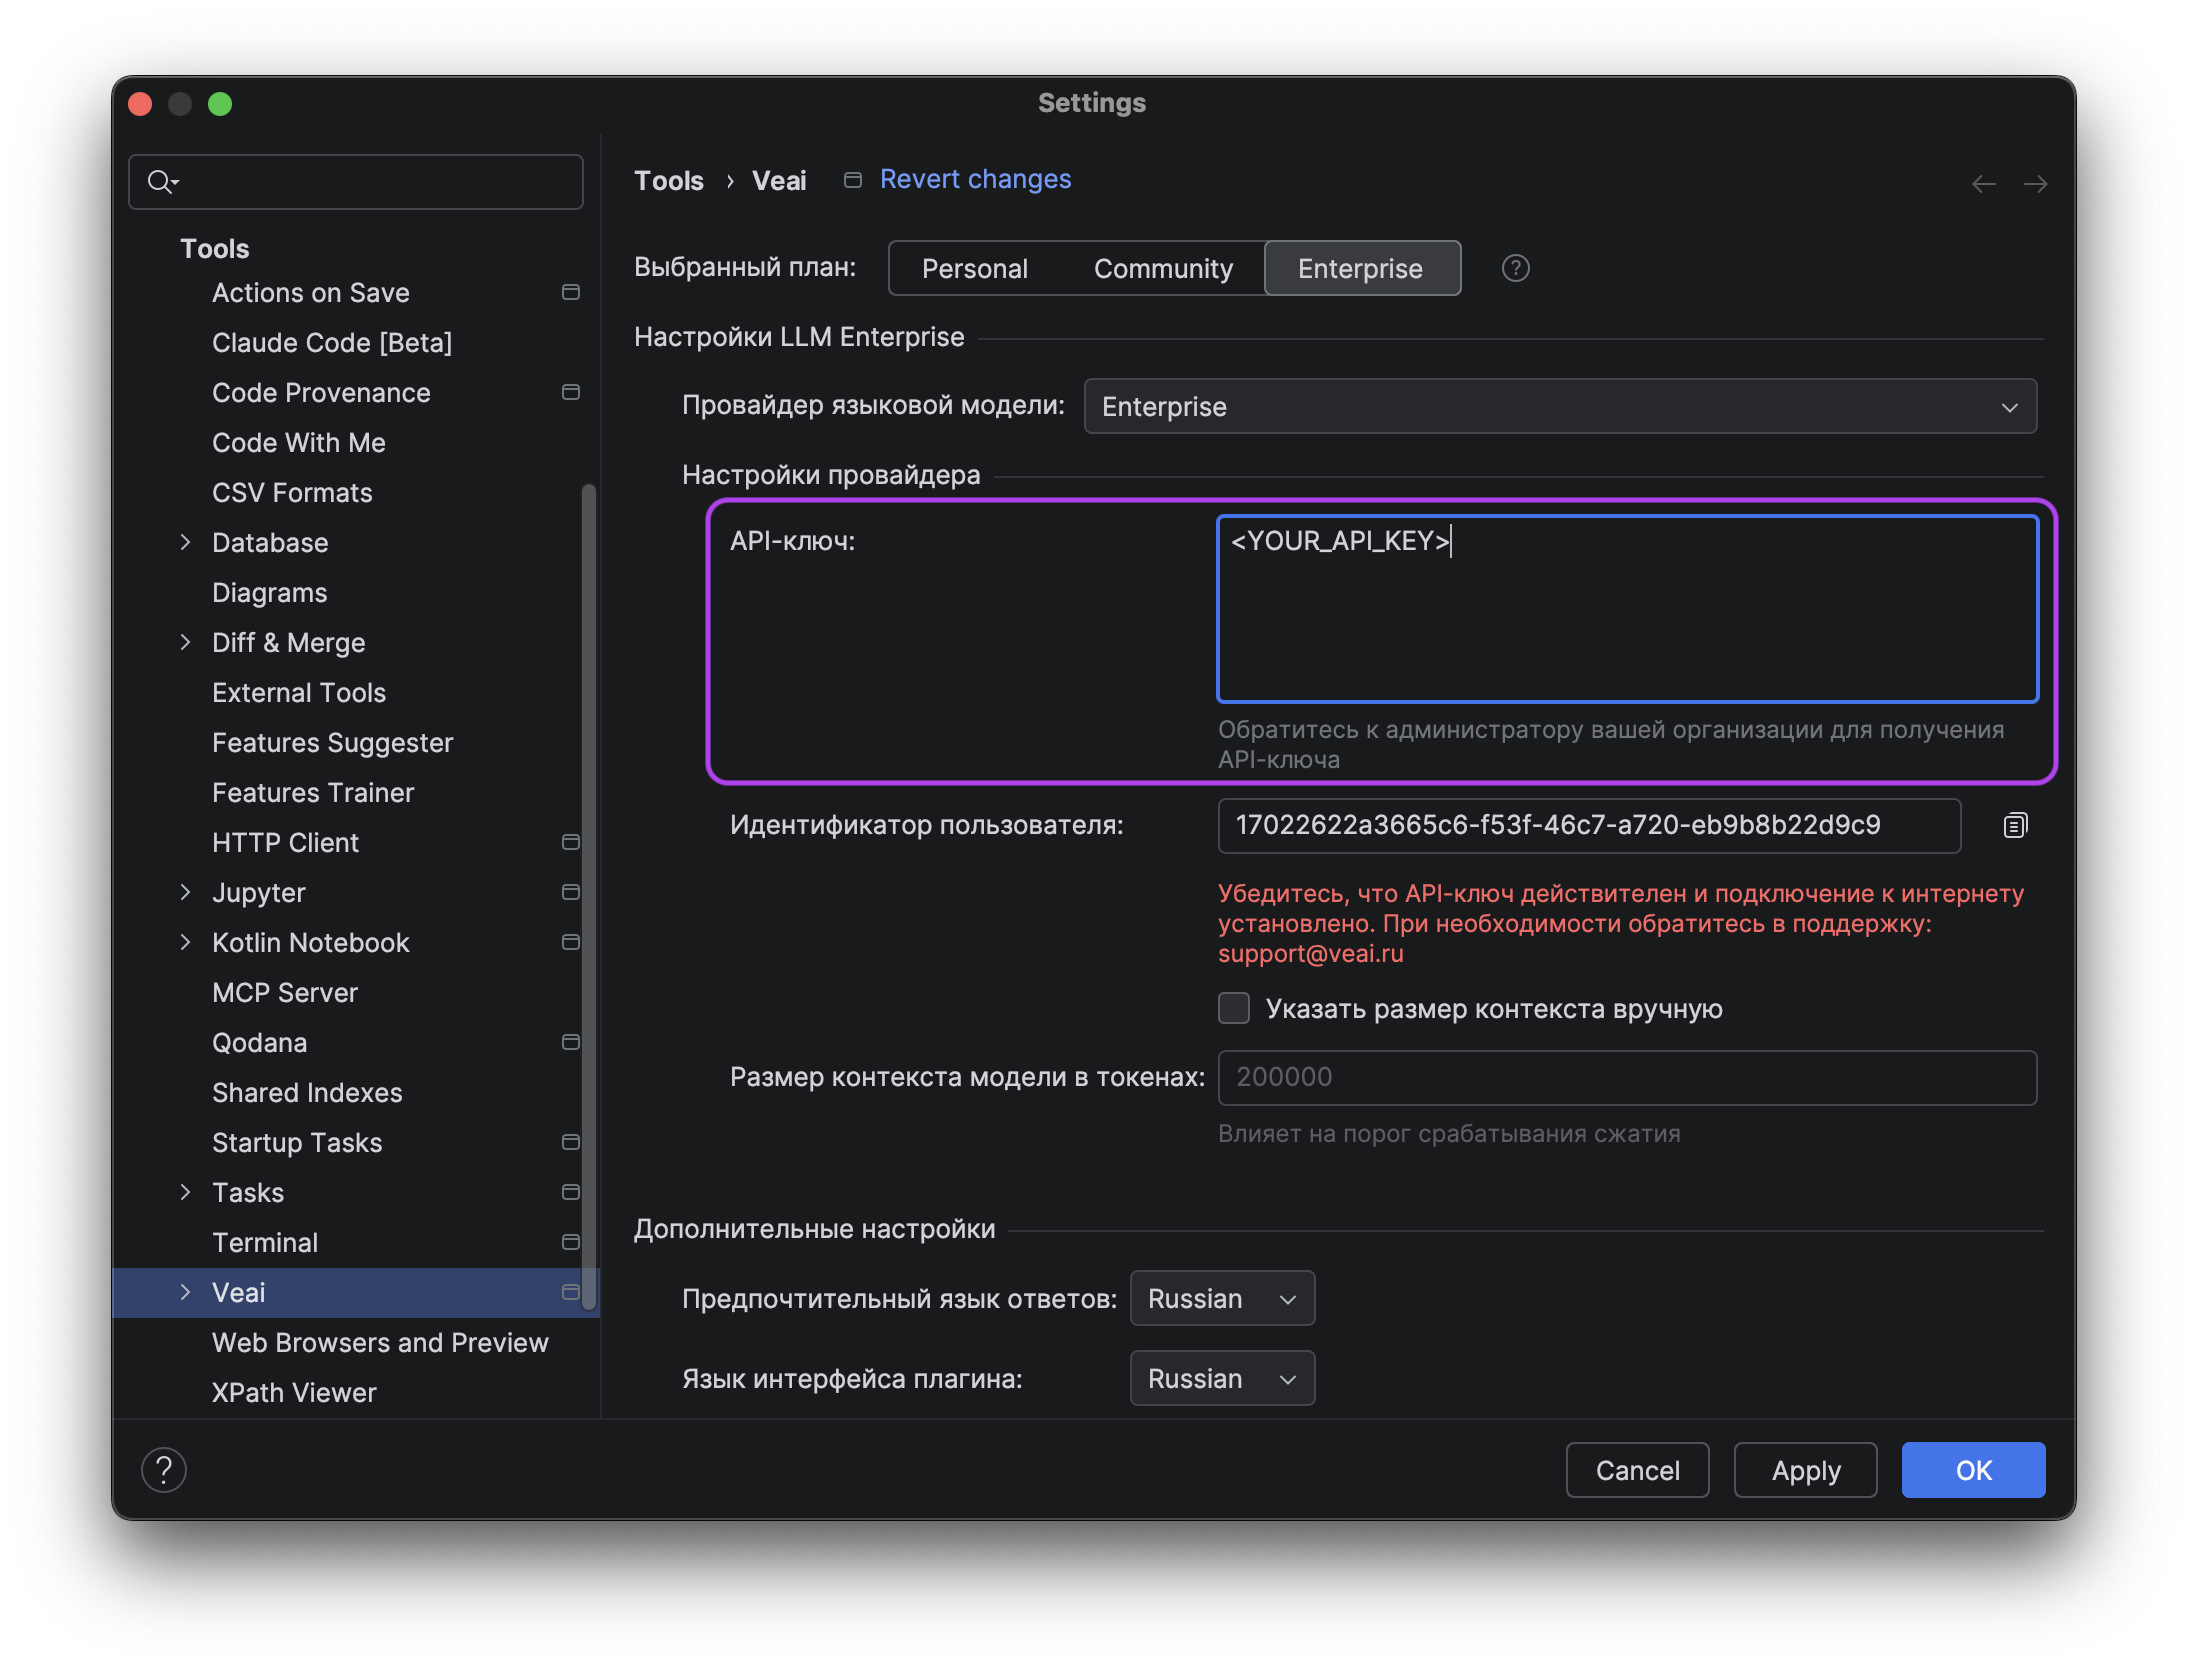Click the model context size field
This screenshot has height=1668, width=2188.
click(1627, 1077)
